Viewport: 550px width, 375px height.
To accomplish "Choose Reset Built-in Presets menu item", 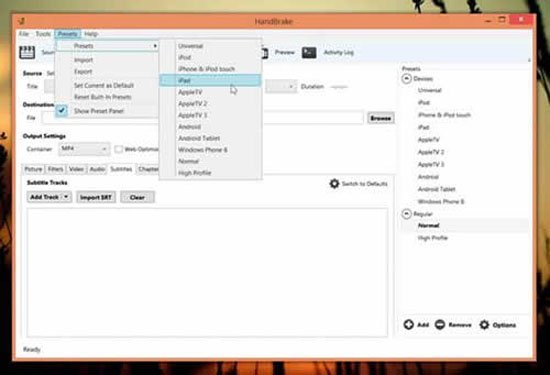I will 103,97.
